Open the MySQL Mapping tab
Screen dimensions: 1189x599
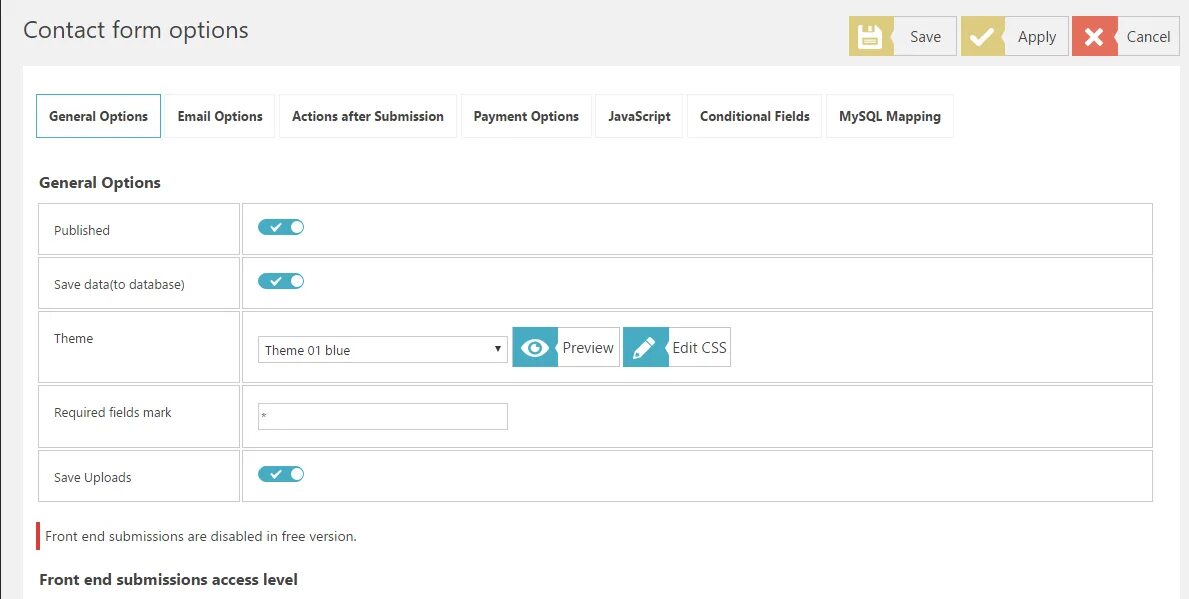[x=889, y=116]
